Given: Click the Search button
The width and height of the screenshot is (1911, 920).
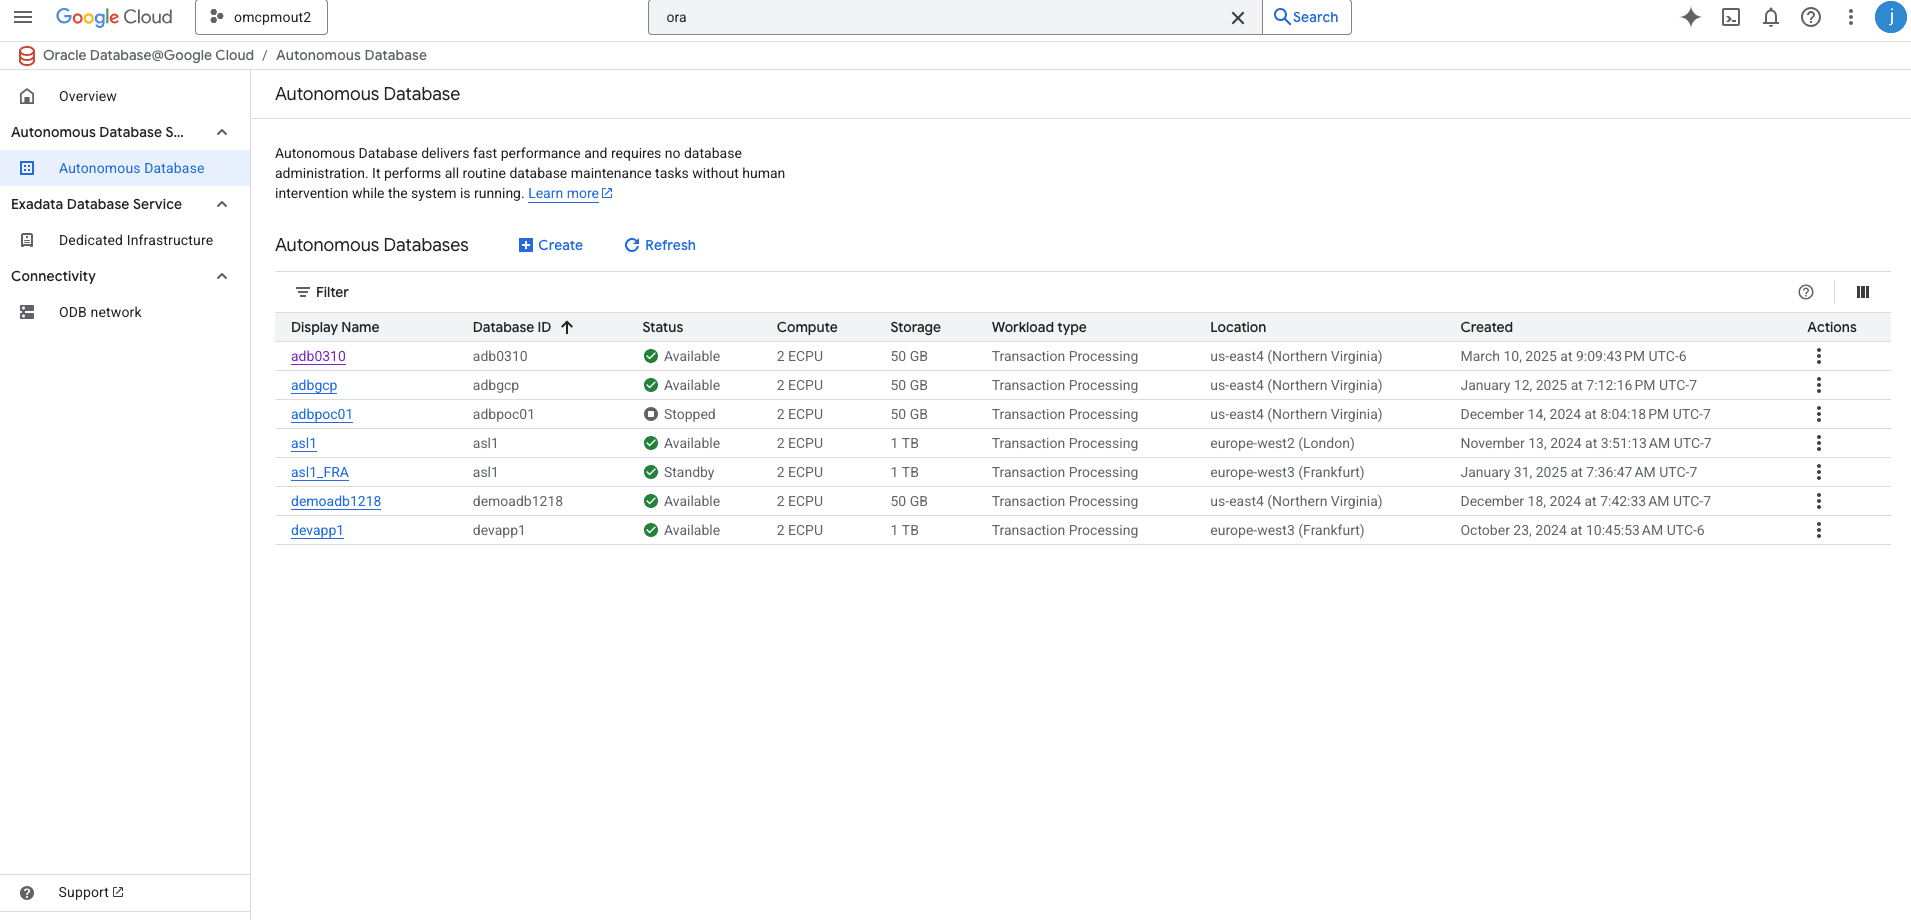Looking at the screenshot, I should [x=1307, y=17].
